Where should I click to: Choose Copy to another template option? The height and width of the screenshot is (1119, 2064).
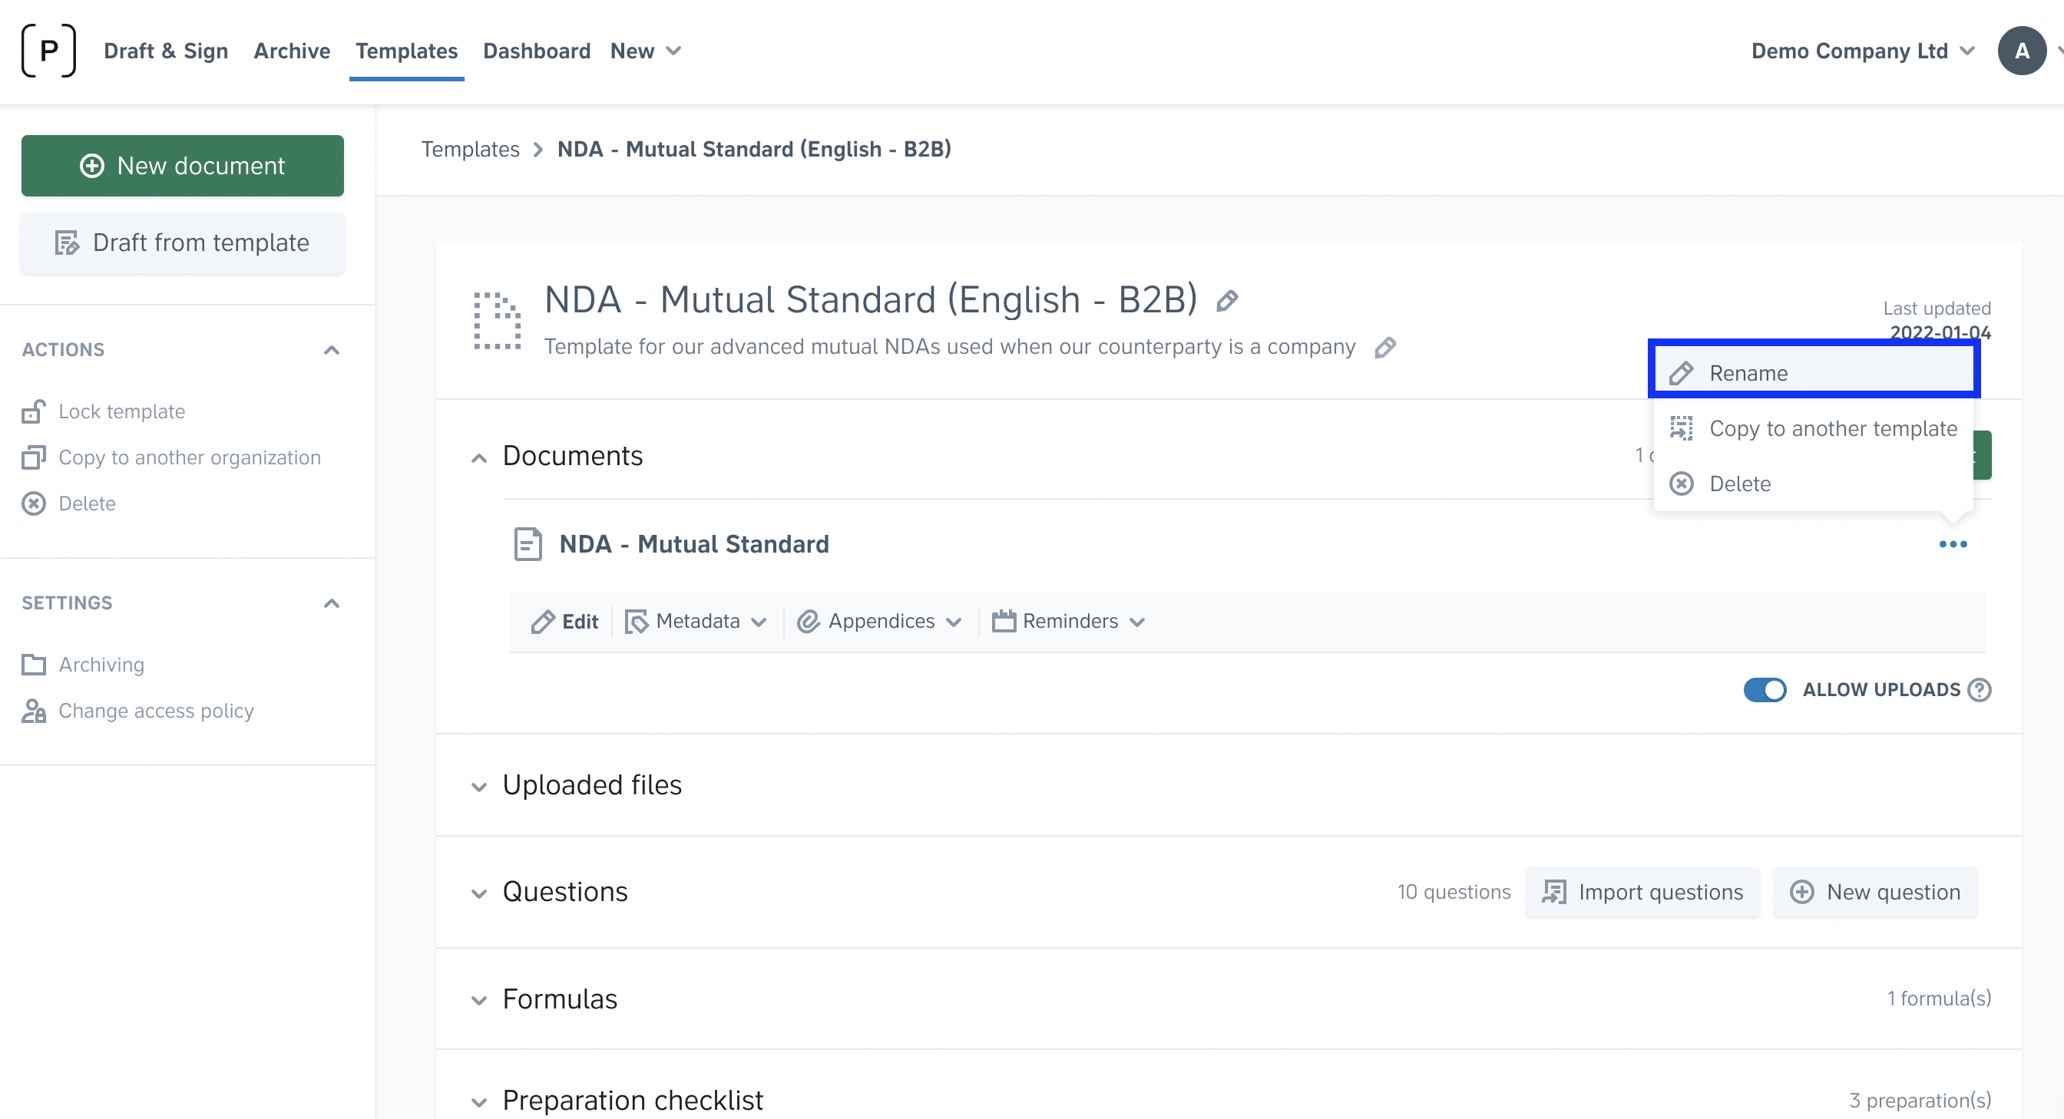coord(1832,429)
